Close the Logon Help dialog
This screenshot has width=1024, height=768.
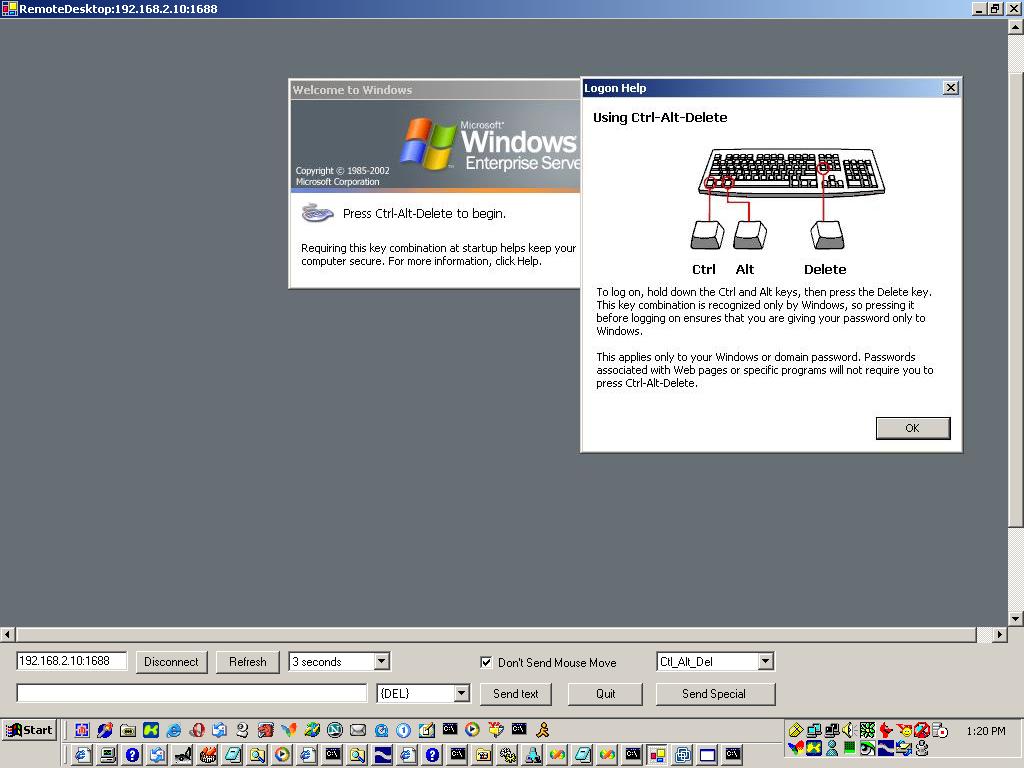coord(951,88)
